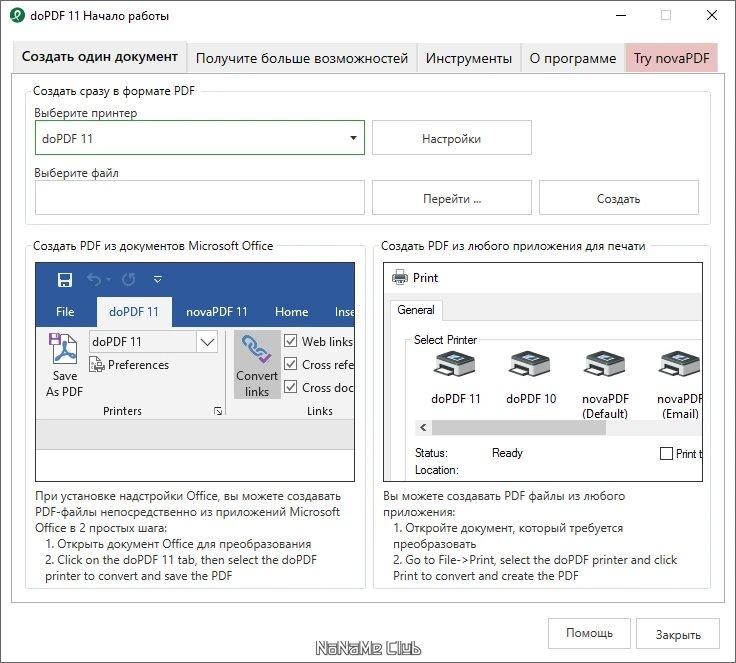Viewport: 736px width, 663px height.
Task: Toggle the Web links checkbox
Action: (291, 341)
